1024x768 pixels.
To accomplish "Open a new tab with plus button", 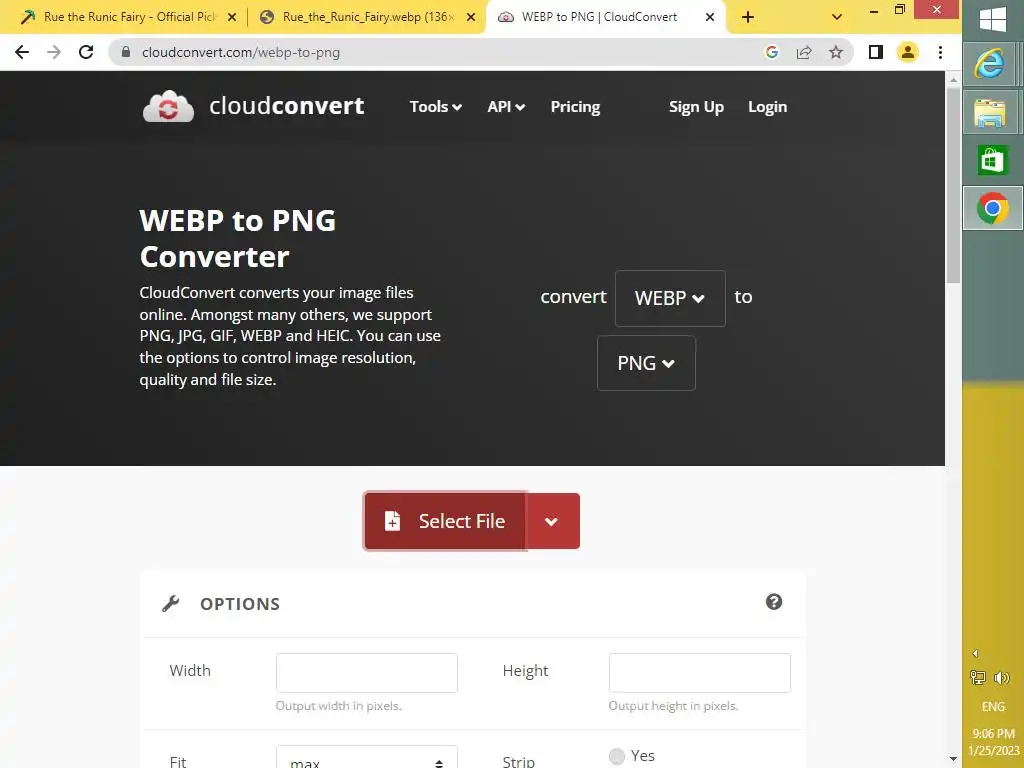I will point(748,17).
